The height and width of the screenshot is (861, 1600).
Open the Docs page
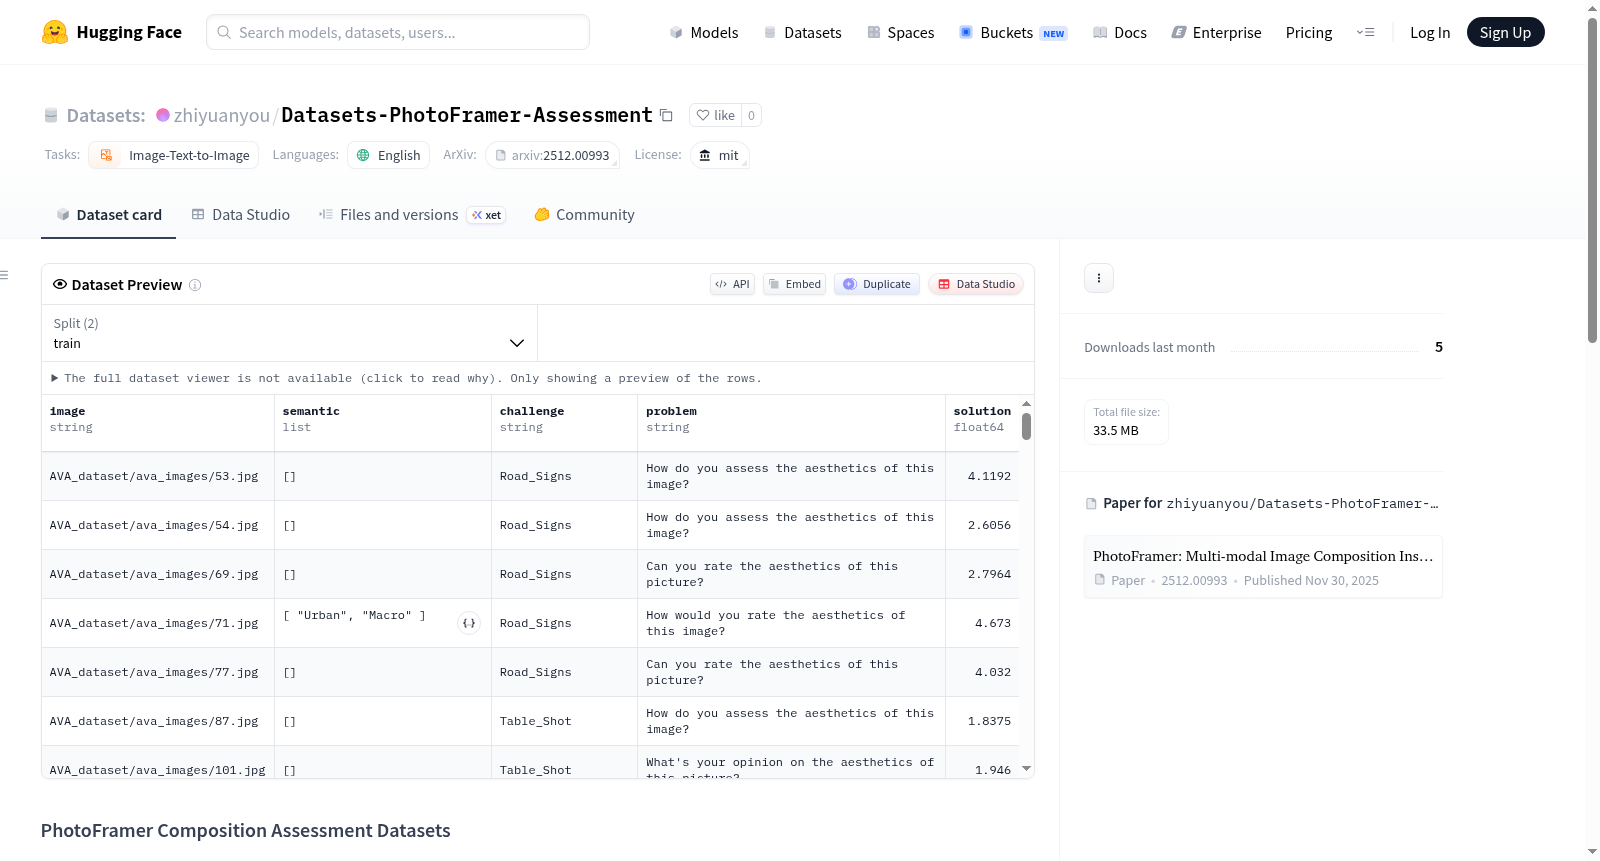[1120, 33]
